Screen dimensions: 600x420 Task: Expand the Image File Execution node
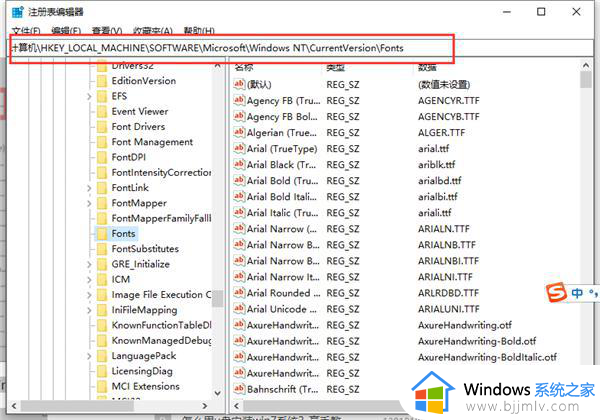[x=89, y=295]
